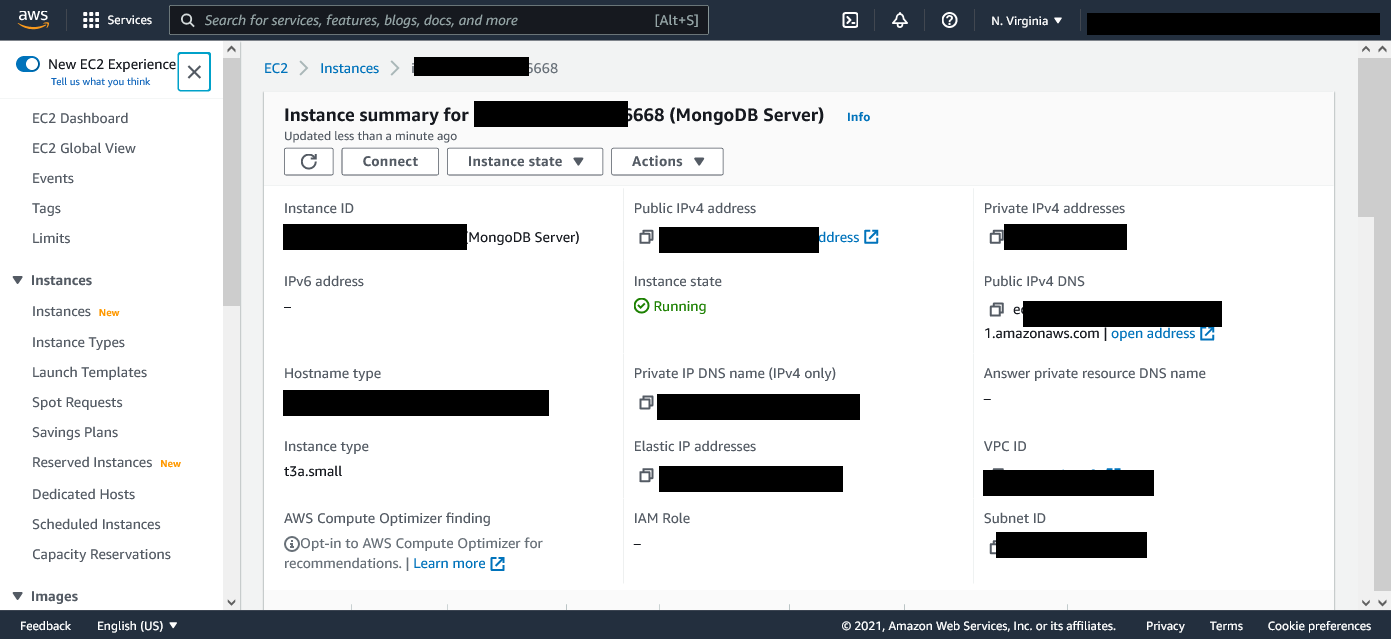Click Instances breadcrumb link
Screen dimensions: 1391x639
349,68
